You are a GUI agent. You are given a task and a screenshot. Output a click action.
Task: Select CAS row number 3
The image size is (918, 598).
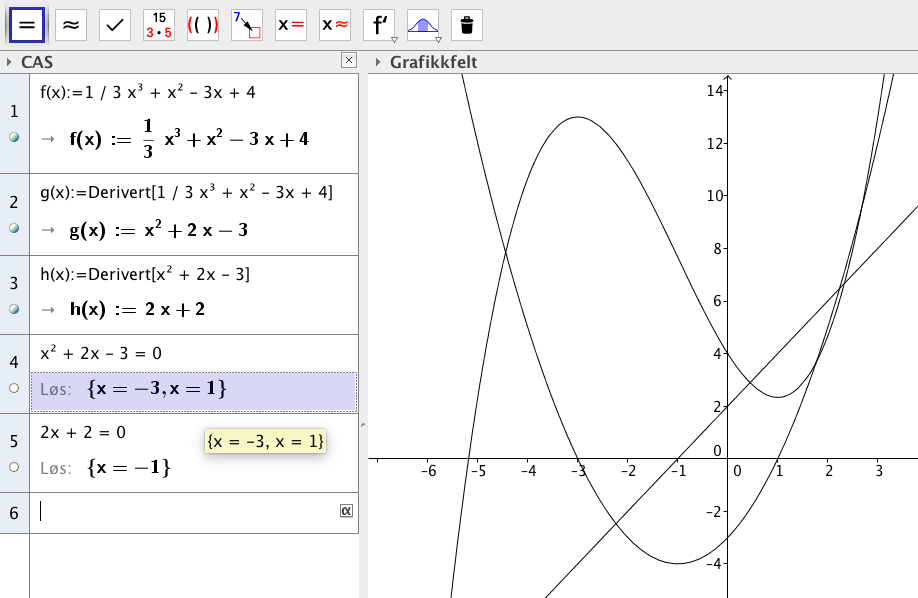click(x=14, y=283)
